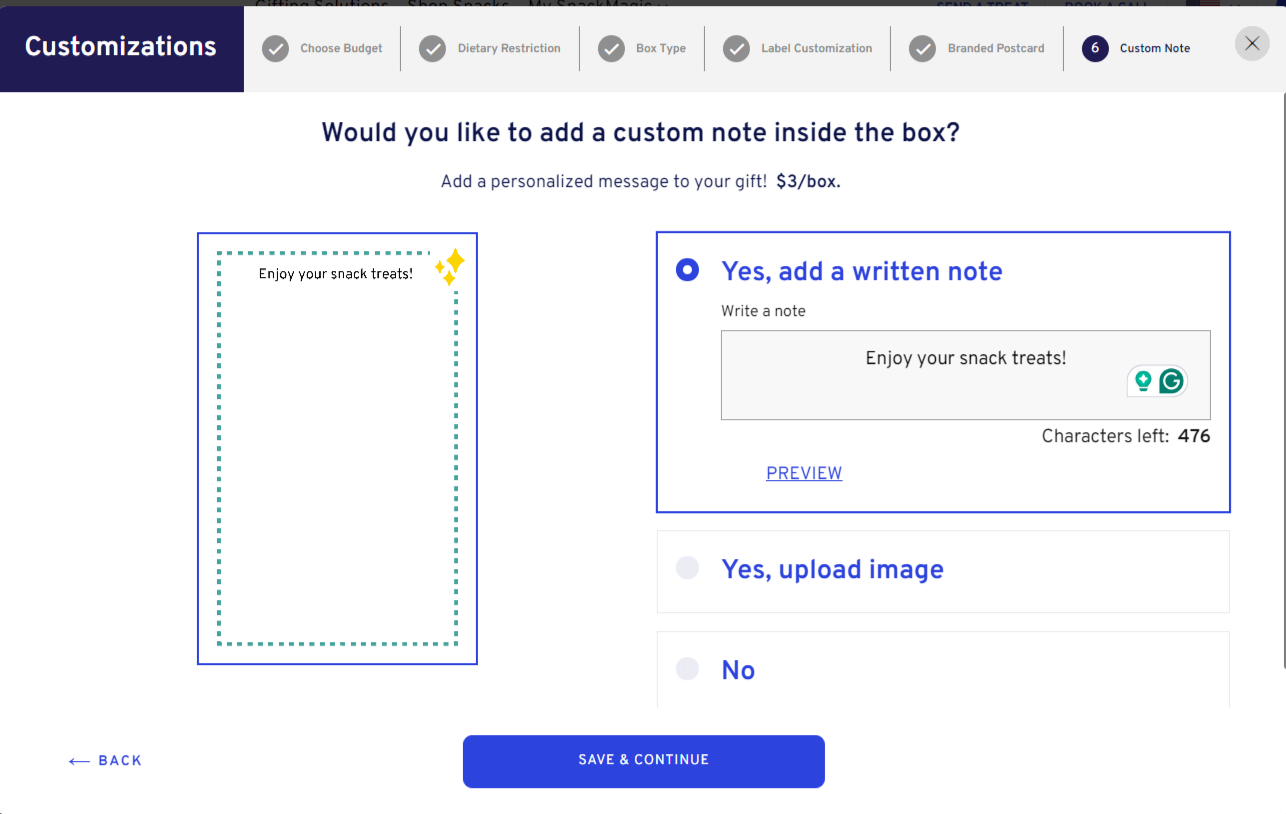Click the '$3/box.' price text

pyautogui.click(x=808, y=182)
